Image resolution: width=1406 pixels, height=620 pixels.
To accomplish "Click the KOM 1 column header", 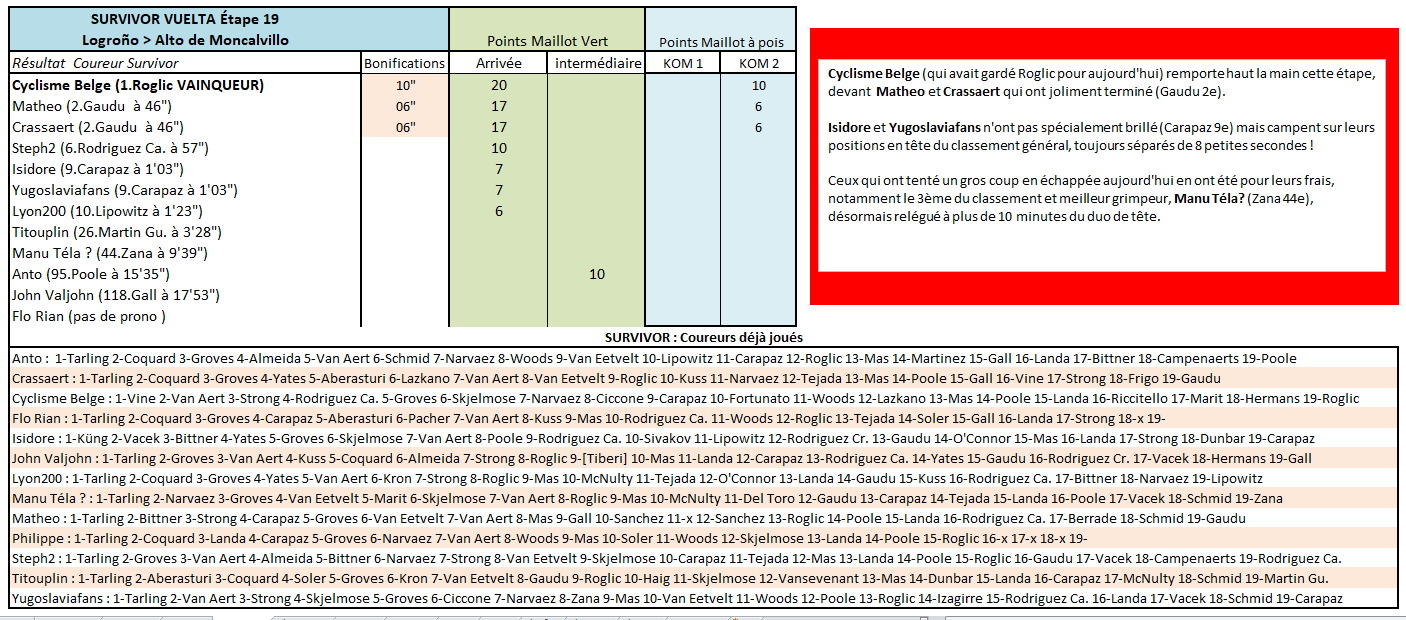I will tap(683, 63).
